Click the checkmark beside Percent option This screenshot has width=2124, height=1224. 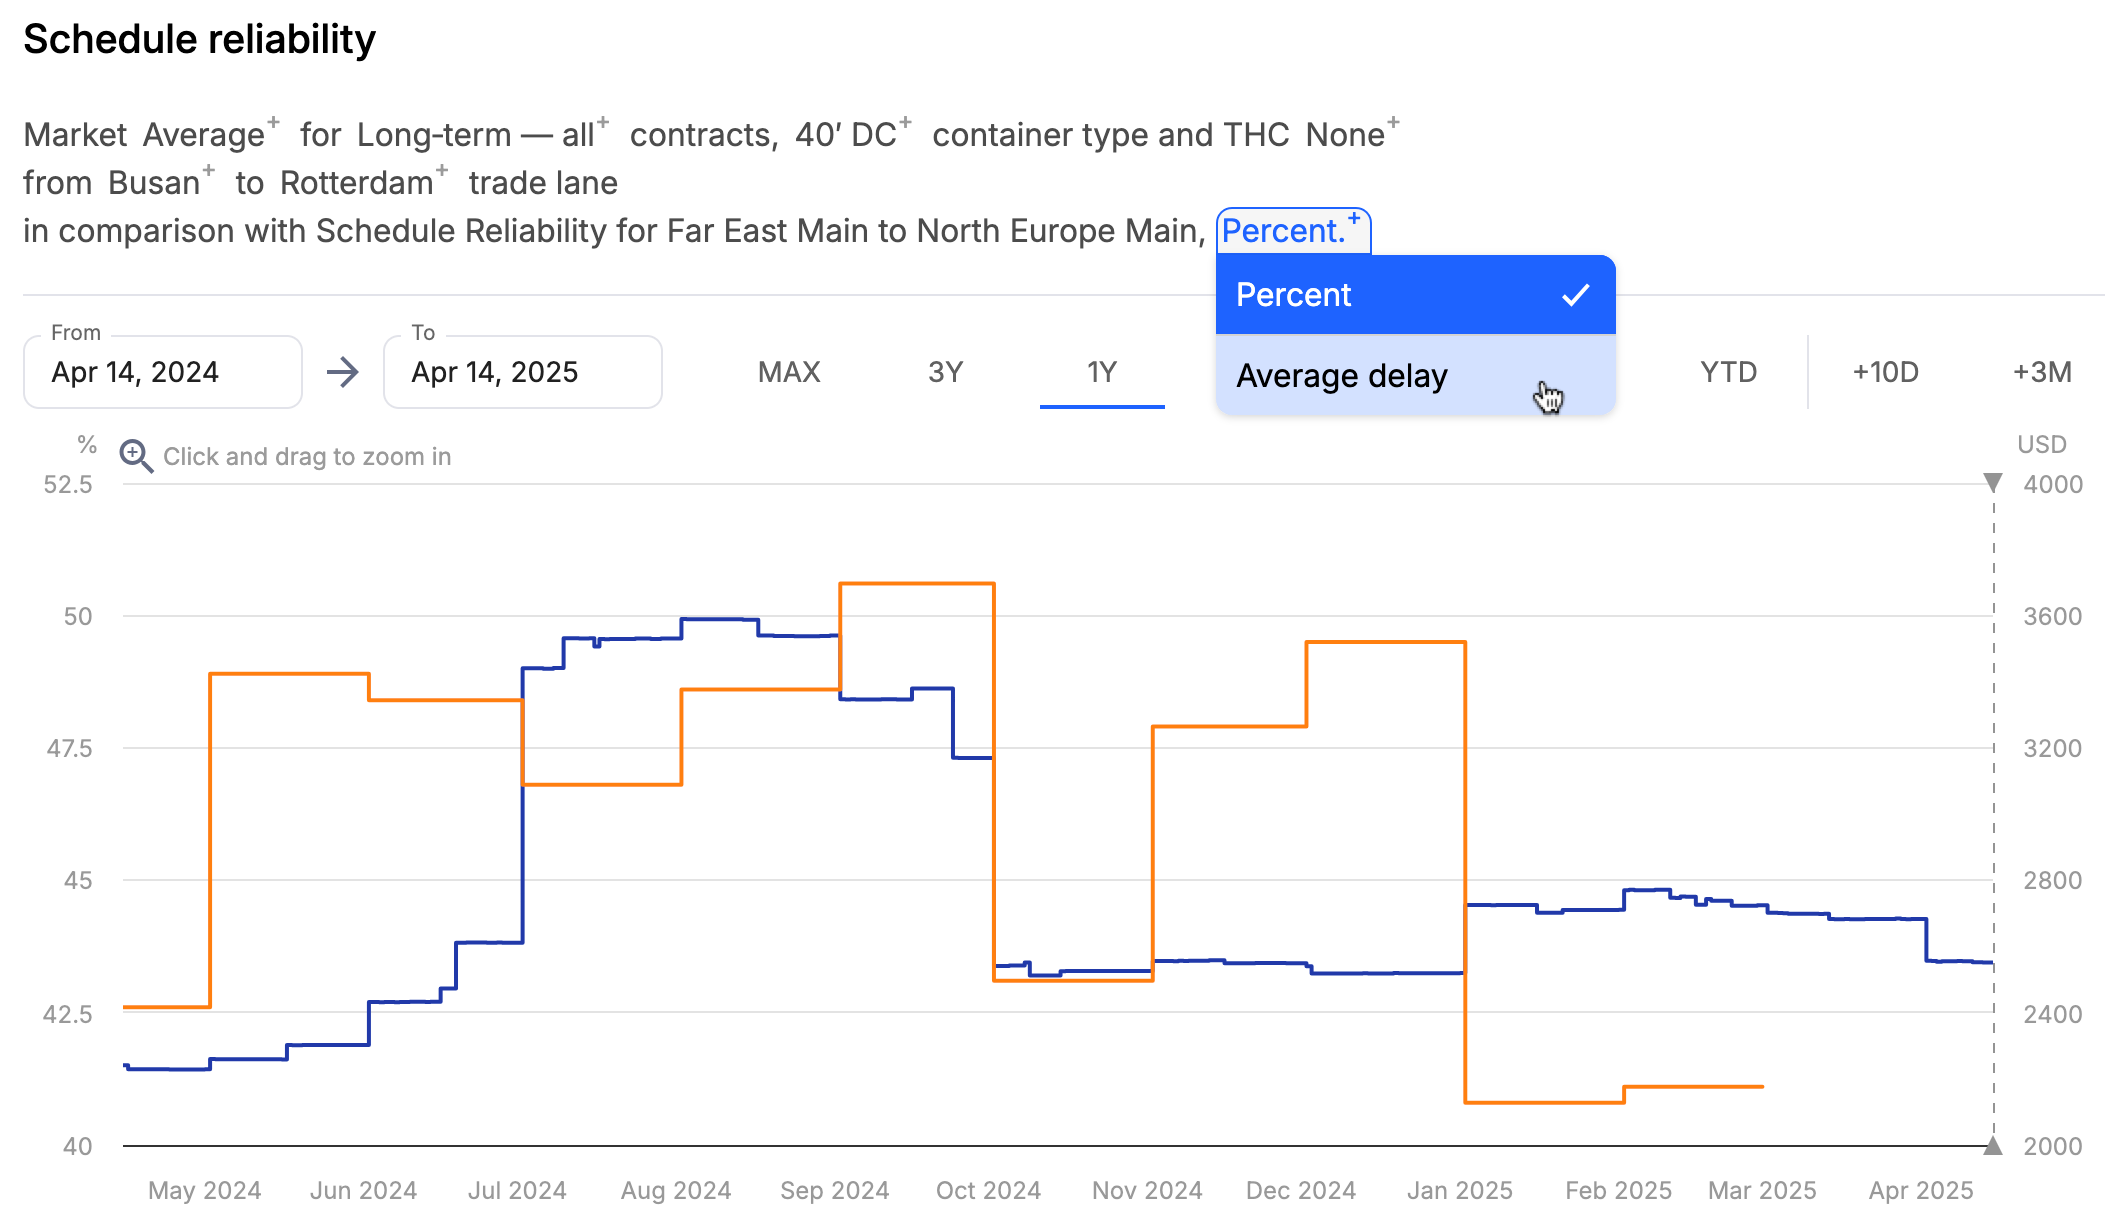[x=1576, y=295]
